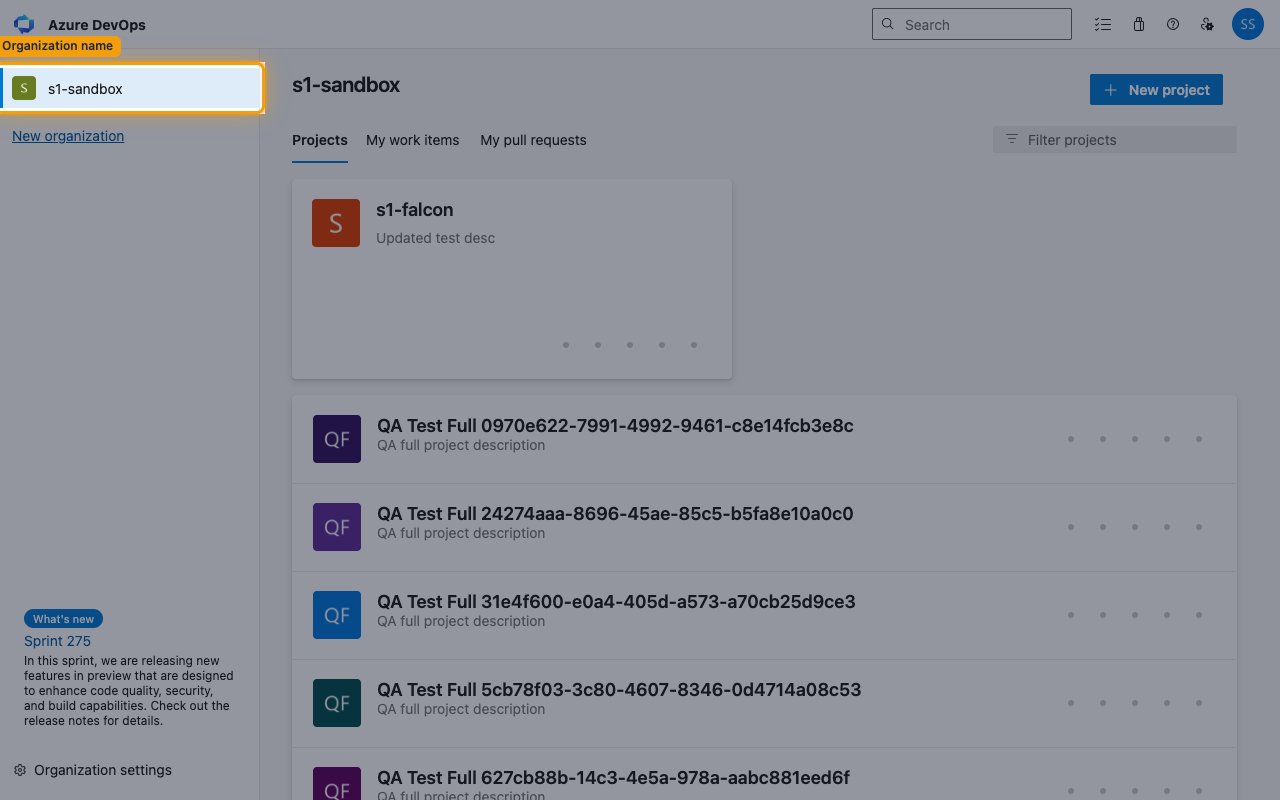Click QF avatar of project 31e4f600
The image size is (1280, 800).
tap(337, 614)
